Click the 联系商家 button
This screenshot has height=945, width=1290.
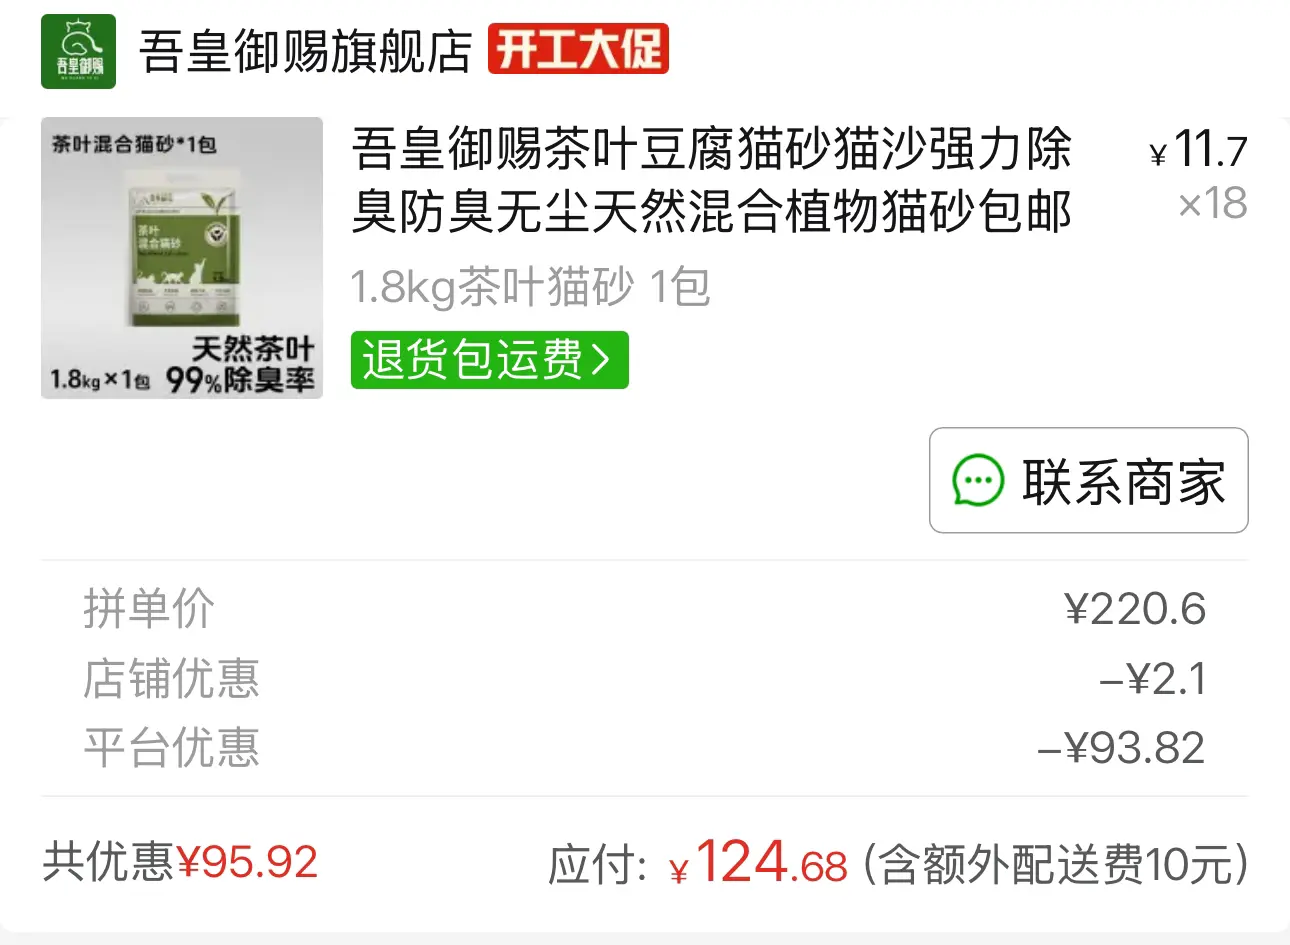1089,481
